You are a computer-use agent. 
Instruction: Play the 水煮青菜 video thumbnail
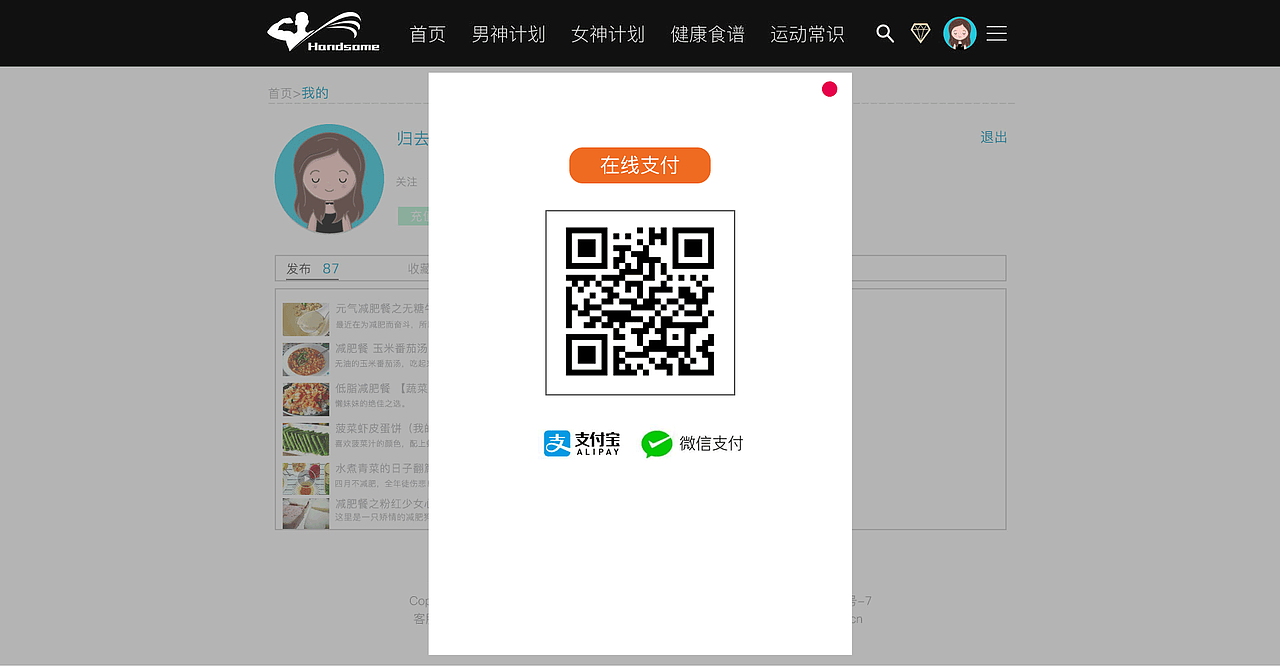coord(306,479)
